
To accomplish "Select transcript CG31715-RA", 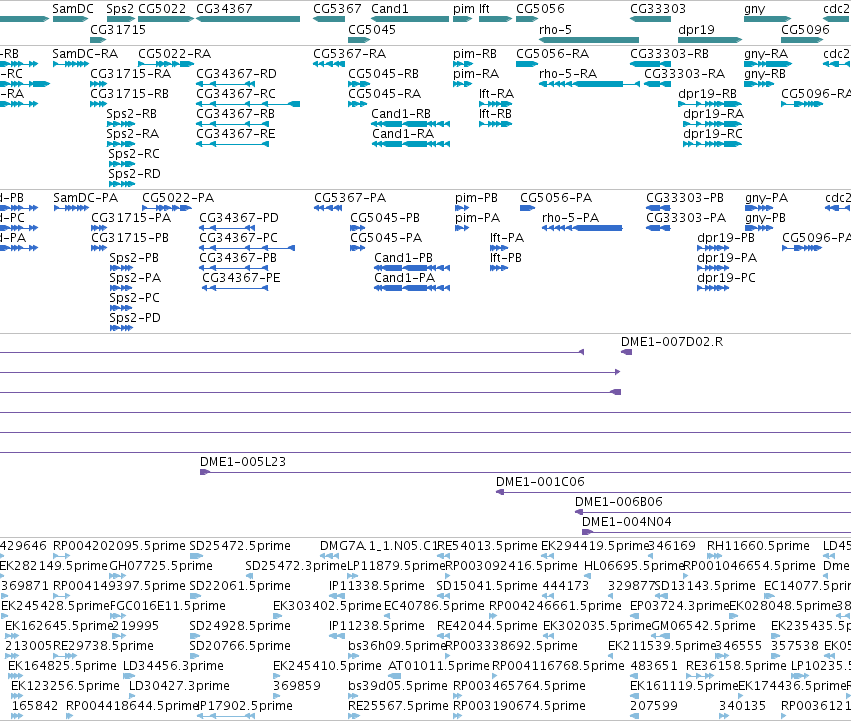I will coord(130,74).
